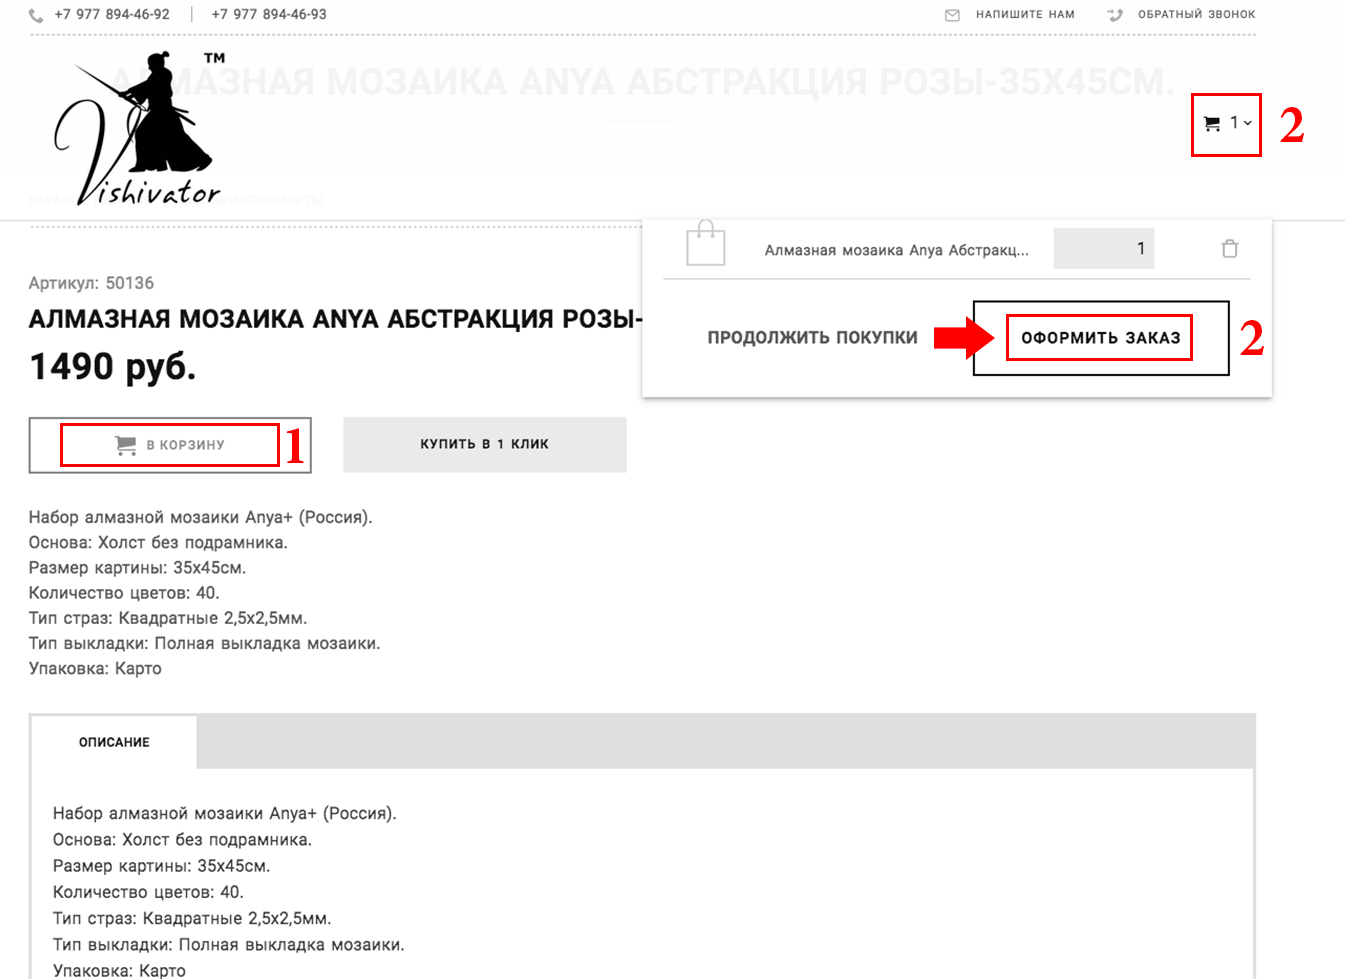Open the shopping cart icon in header
The image size is (1345, 979).
tap(1212, 124)
